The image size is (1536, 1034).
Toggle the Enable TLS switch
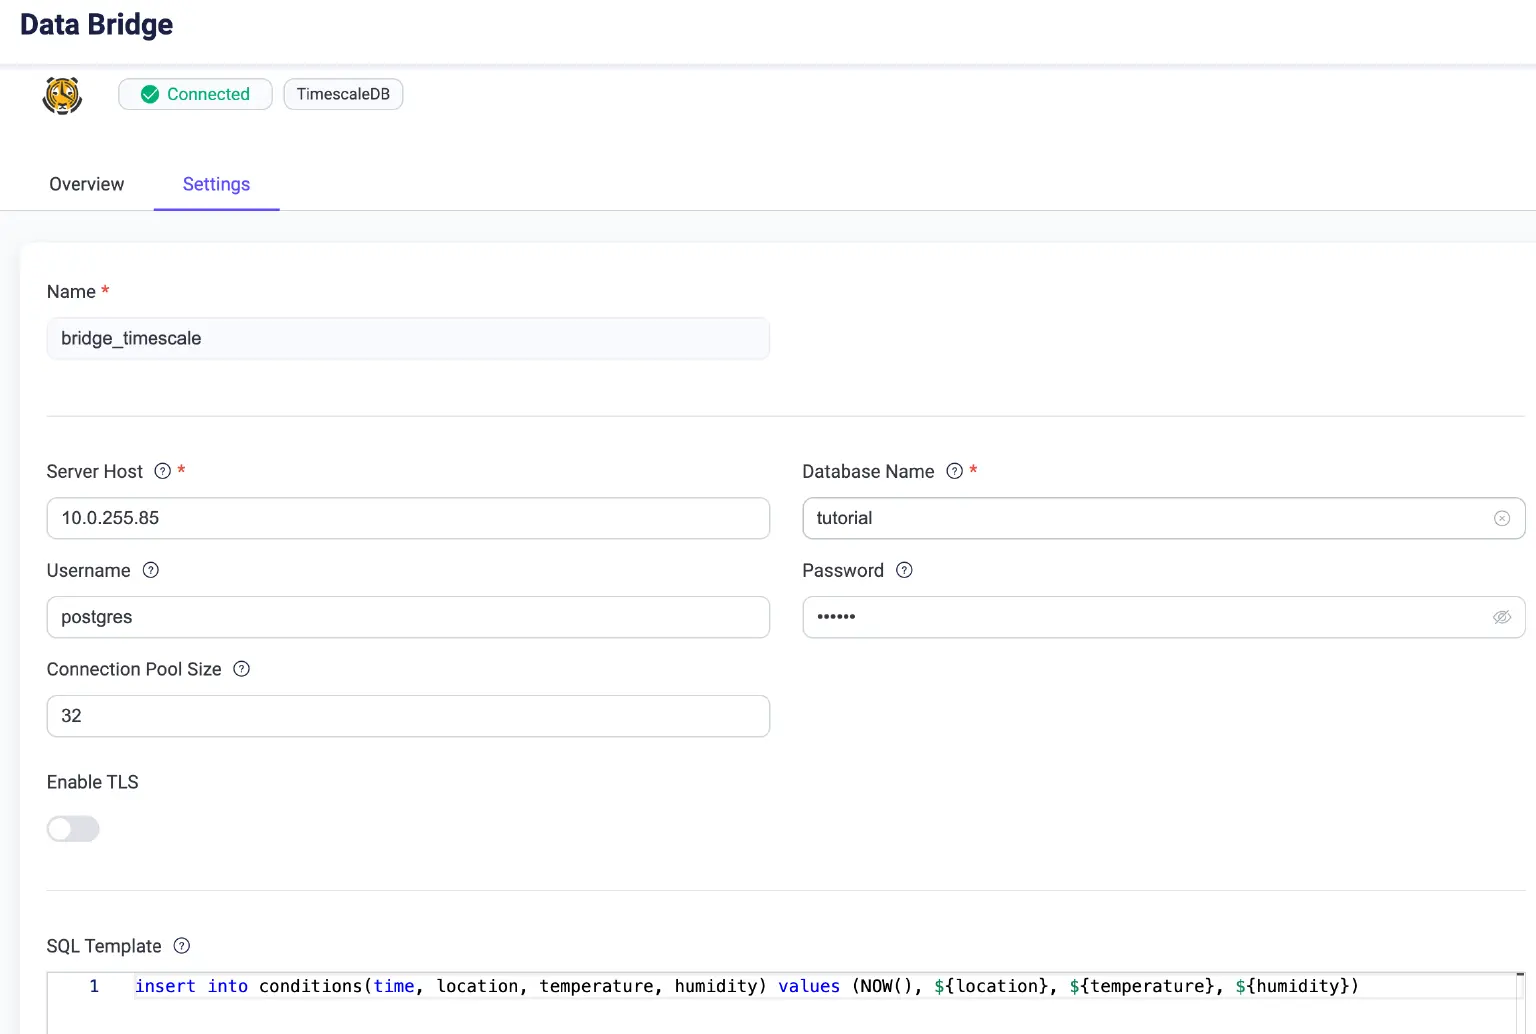73,829
